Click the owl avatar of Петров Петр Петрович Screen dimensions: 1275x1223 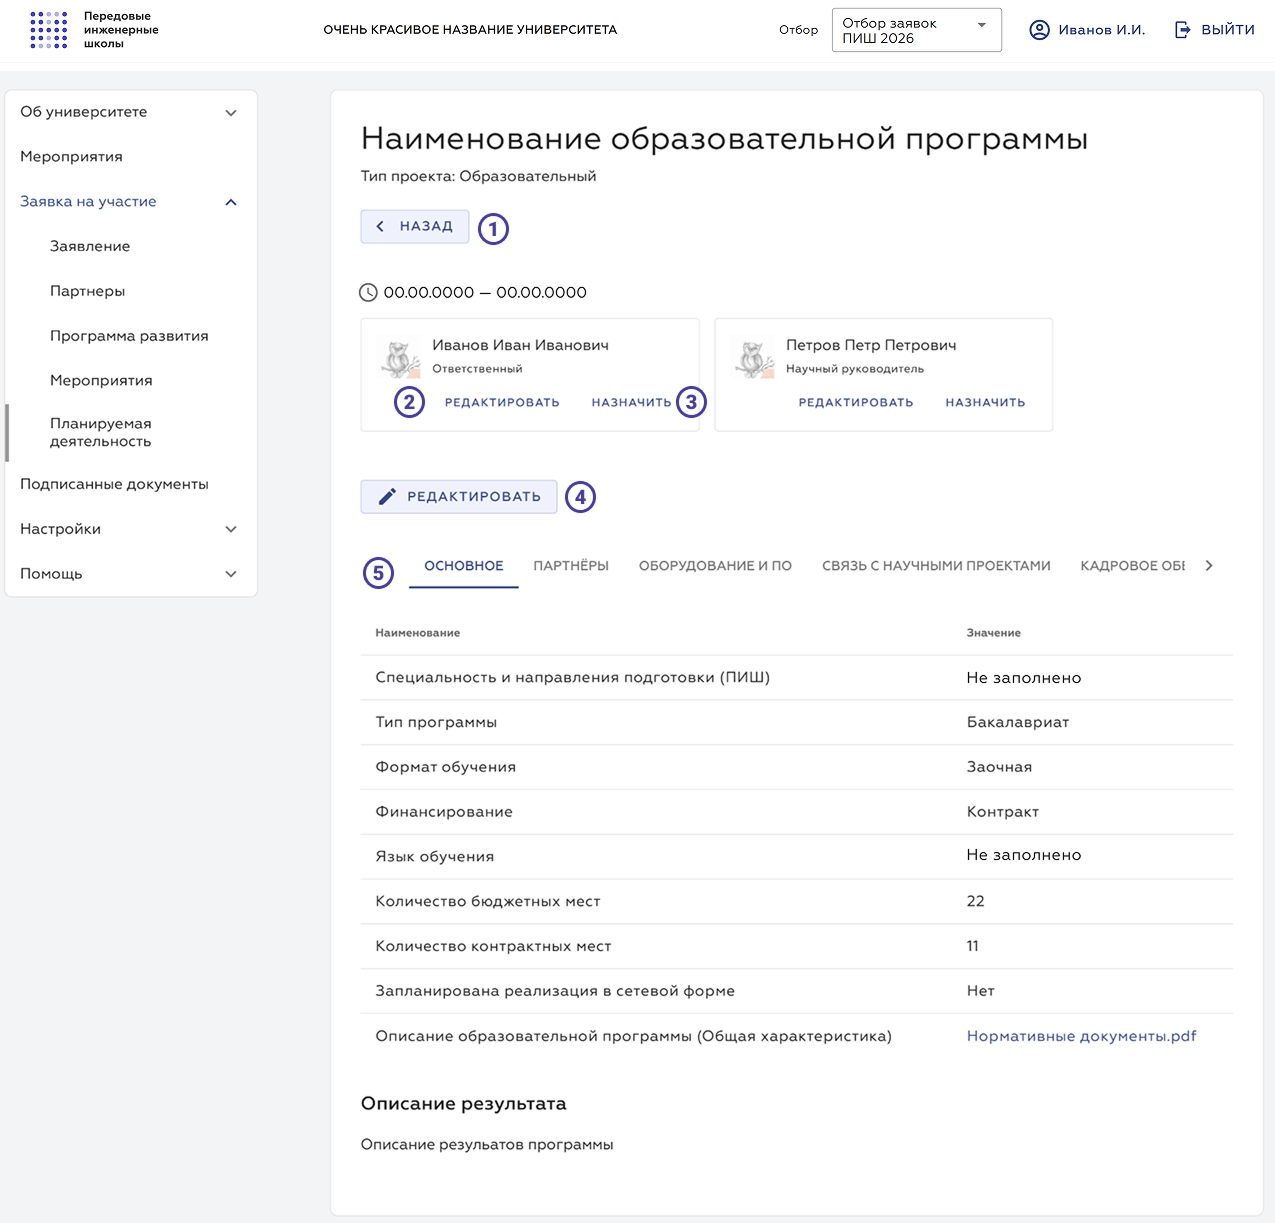click(754, 358)
